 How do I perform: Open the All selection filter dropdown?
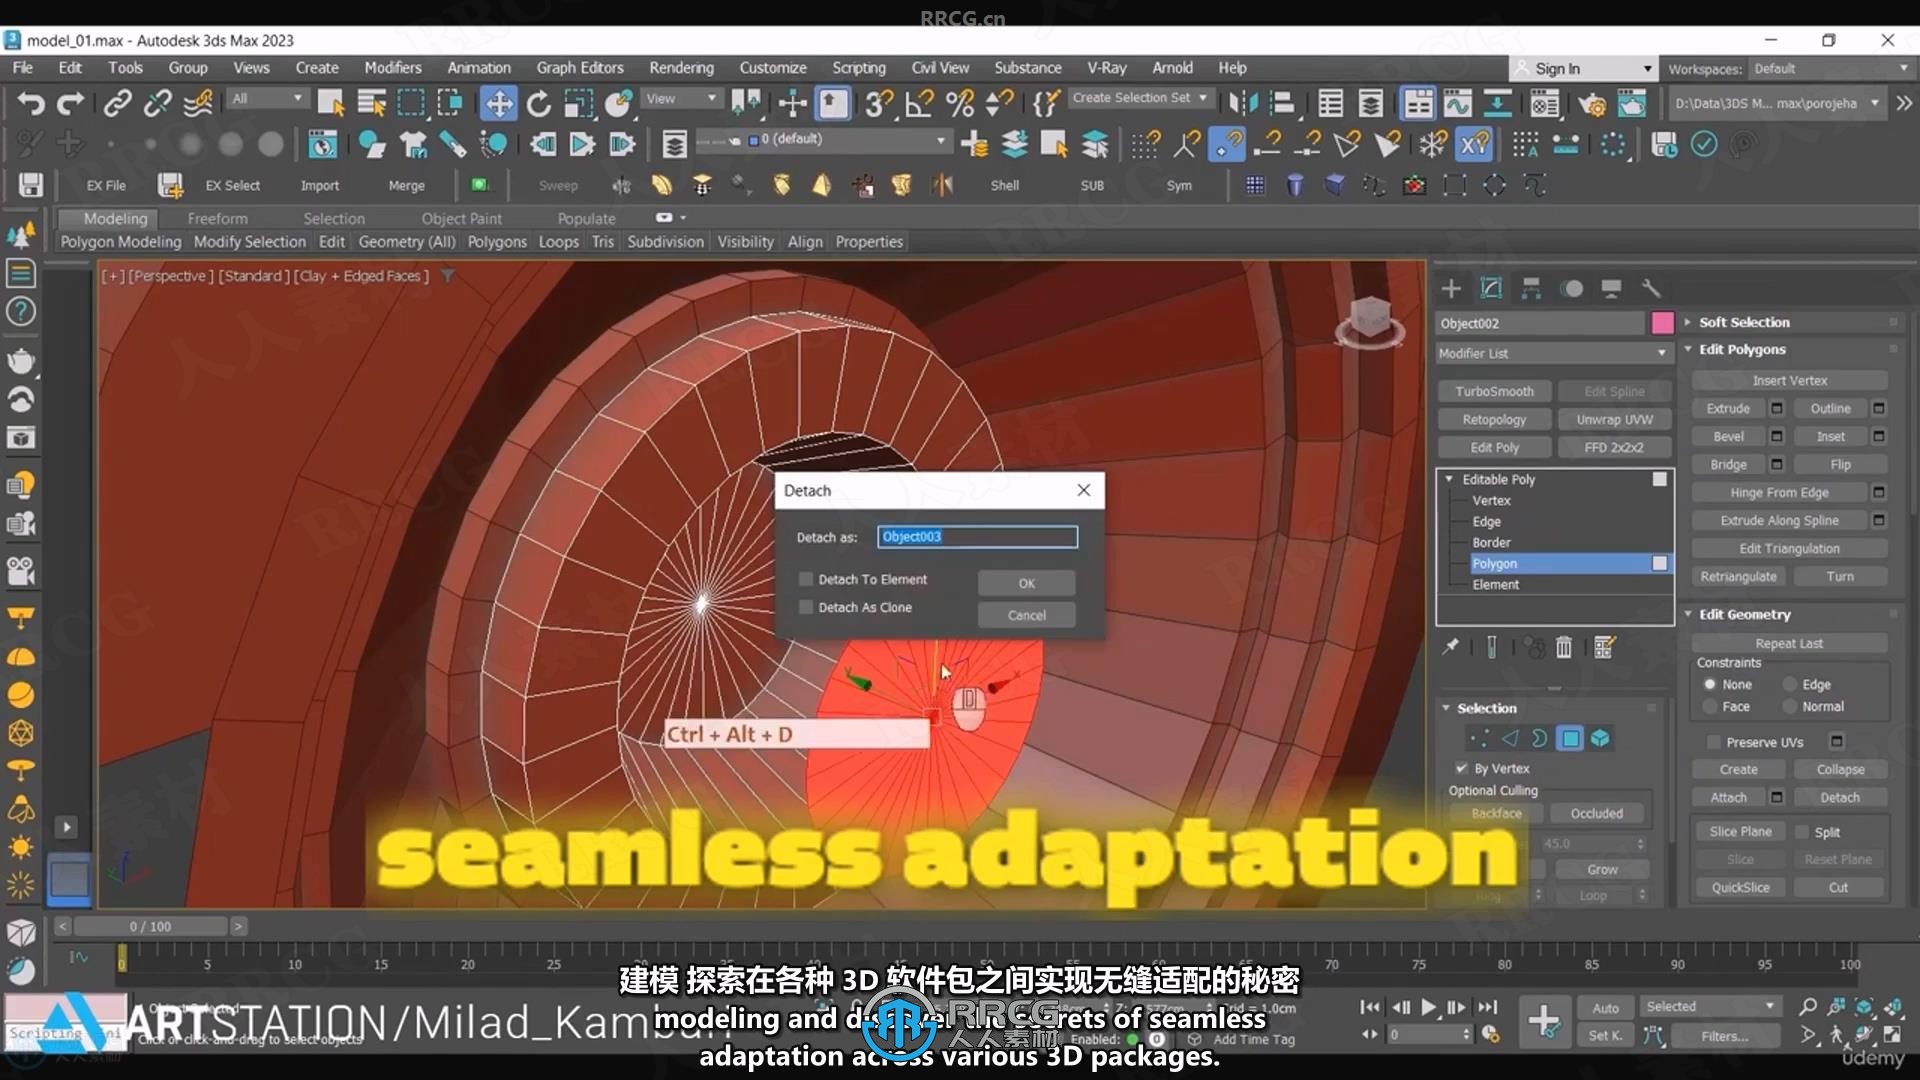tap(267, 98)
